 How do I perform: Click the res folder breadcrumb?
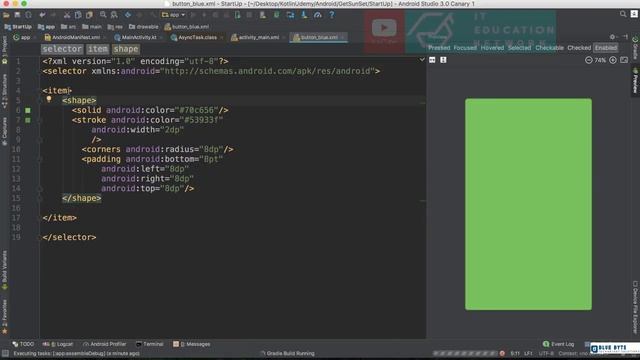[115, 27]
